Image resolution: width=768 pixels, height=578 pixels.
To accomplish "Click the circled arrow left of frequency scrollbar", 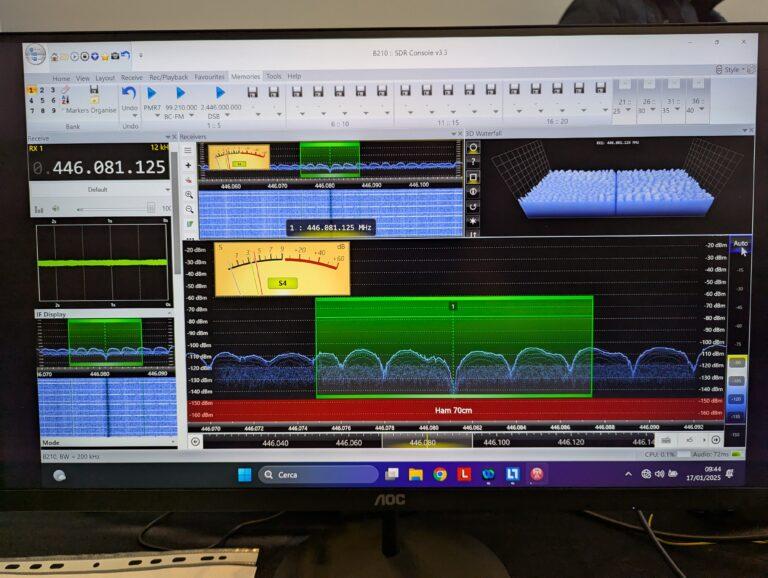I will tap(195, 442).
